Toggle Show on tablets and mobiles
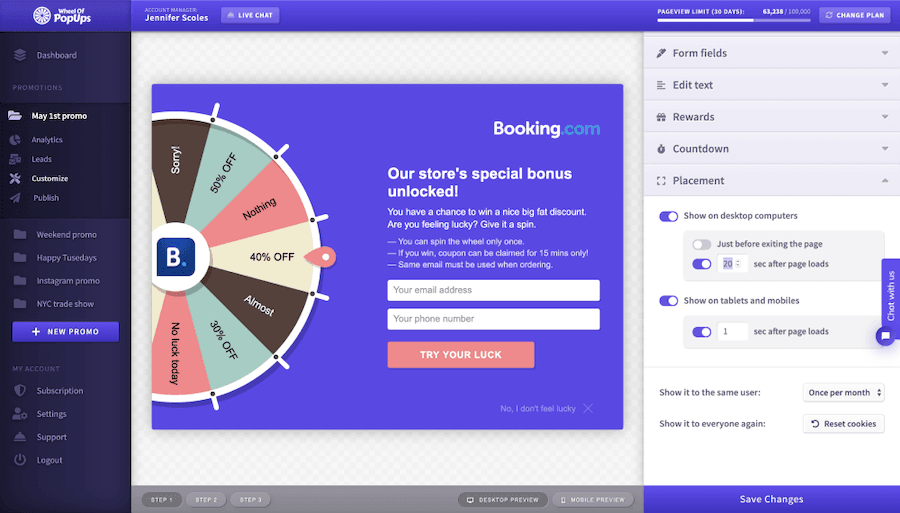This screenshot has width=900, height=513. pos(669,301)
